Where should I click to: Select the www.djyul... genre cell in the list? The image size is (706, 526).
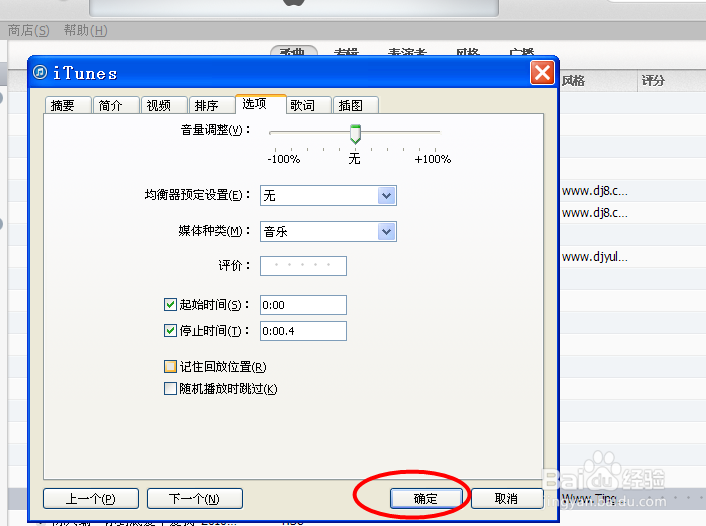(595, 257)
